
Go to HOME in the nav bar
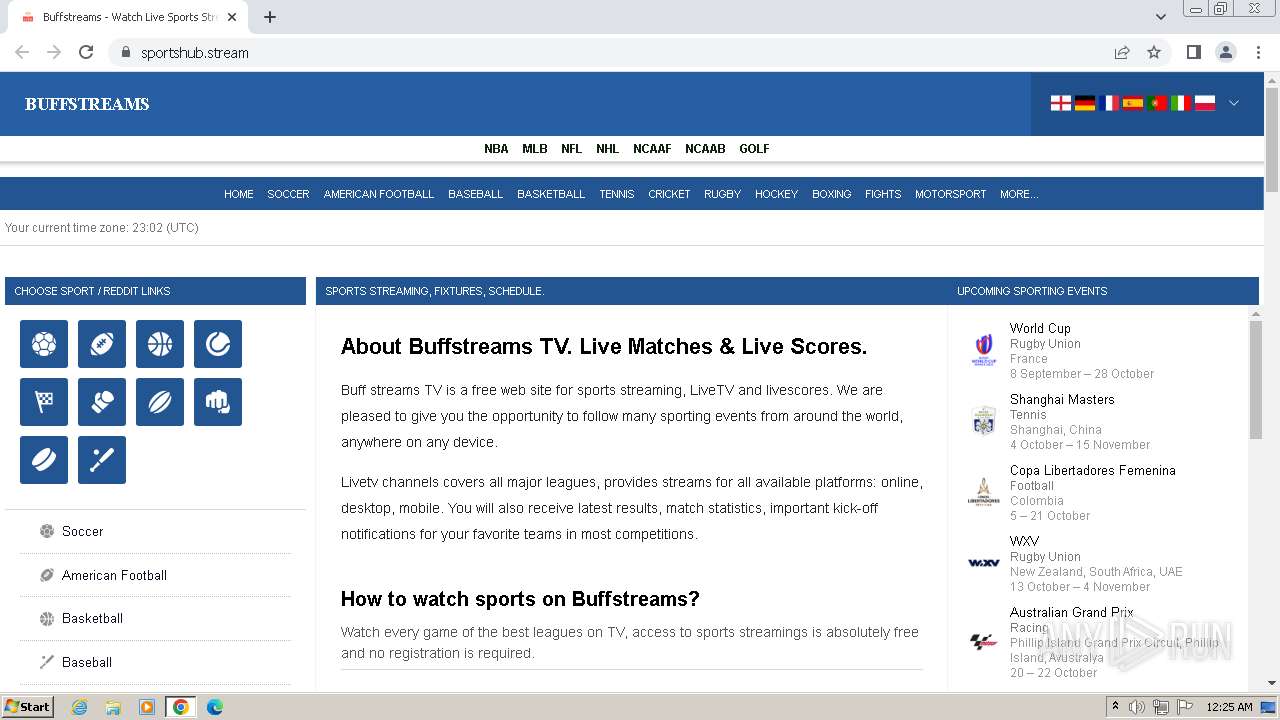click(239, 194)
